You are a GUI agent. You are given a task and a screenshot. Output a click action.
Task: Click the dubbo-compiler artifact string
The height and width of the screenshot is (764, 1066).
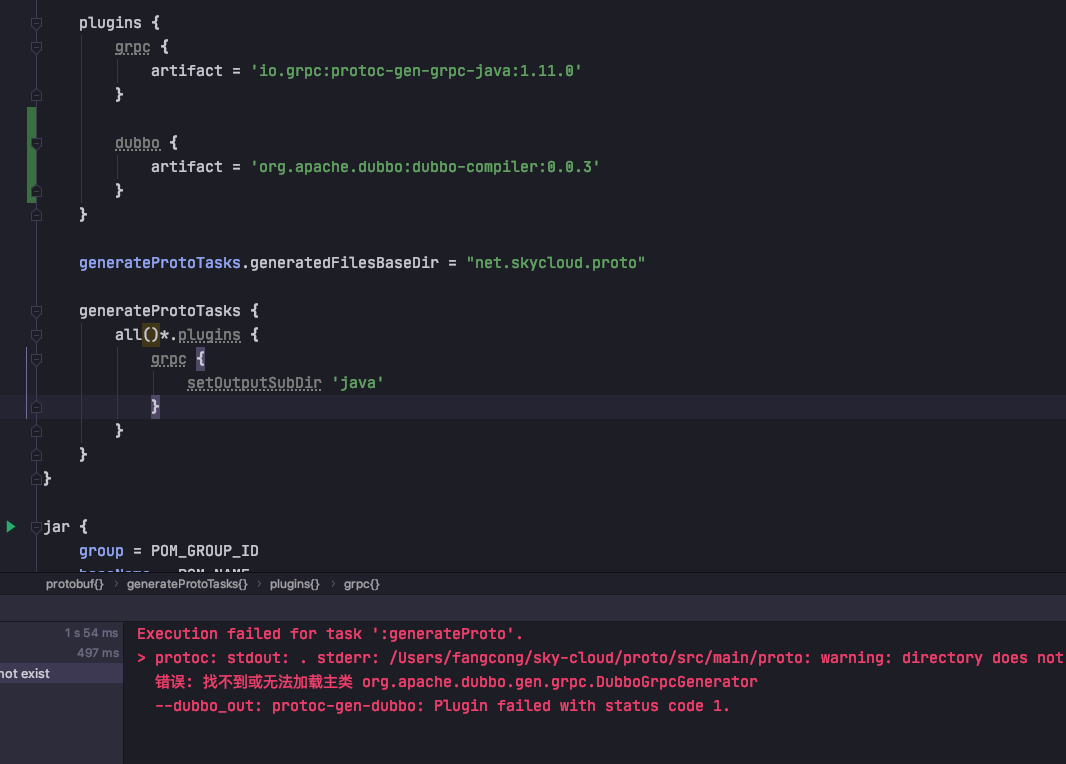pos(425,167)
